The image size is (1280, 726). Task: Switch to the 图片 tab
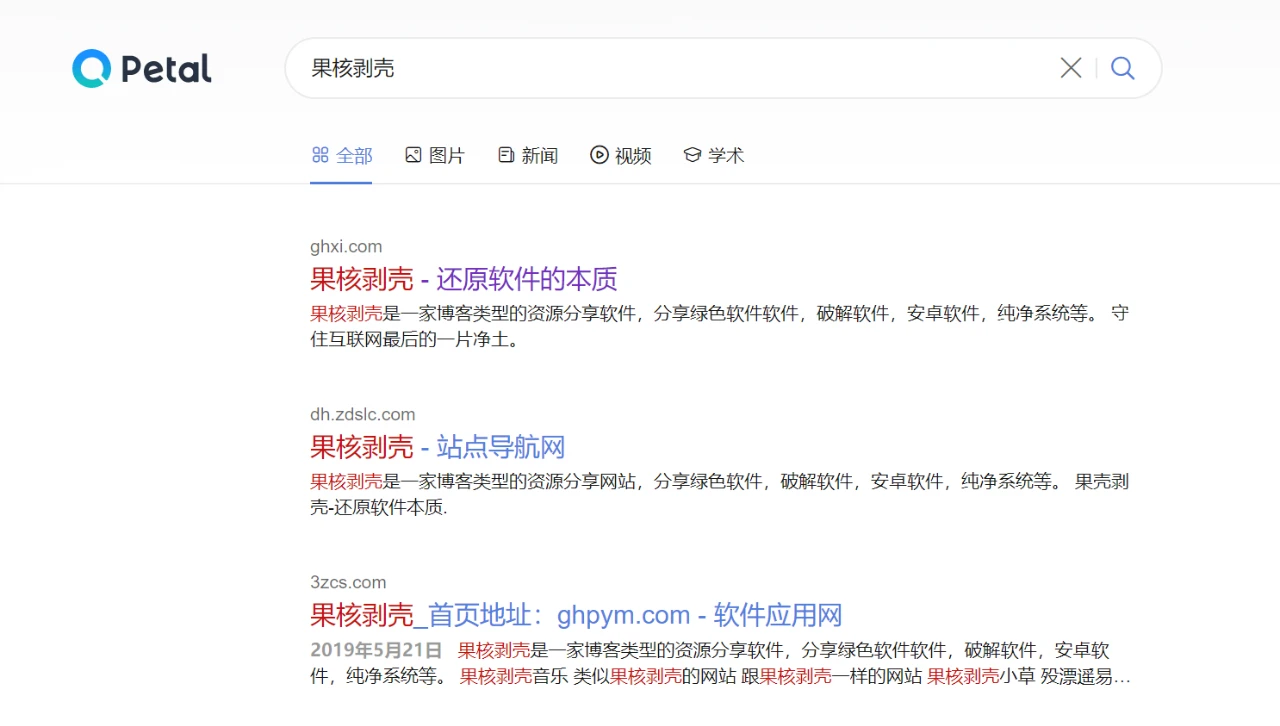435,155
